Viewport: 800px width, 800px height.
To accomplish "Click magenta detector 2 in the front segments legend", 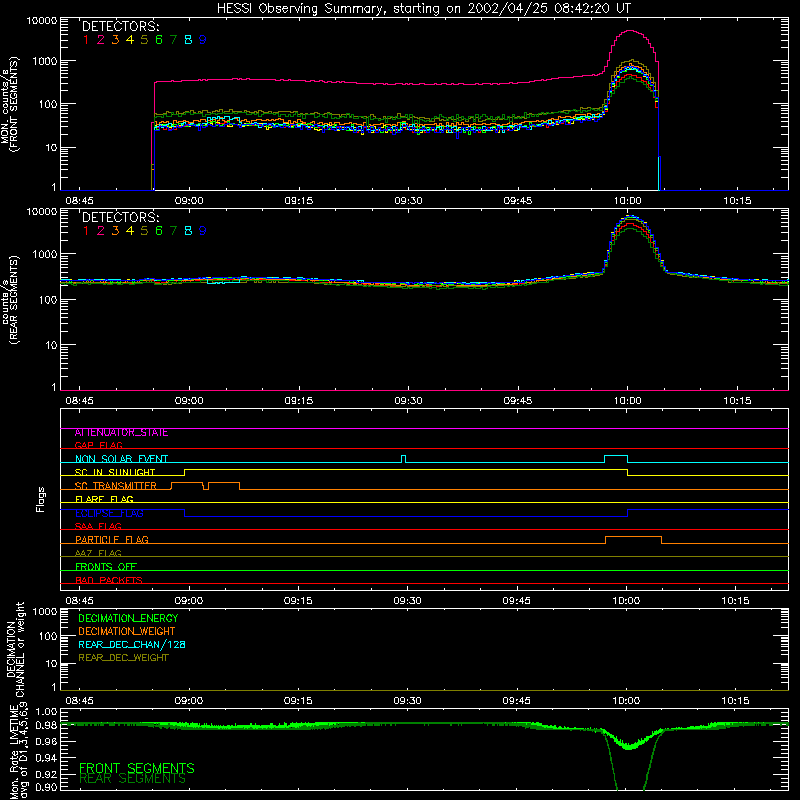I will [x=101, y=40].
